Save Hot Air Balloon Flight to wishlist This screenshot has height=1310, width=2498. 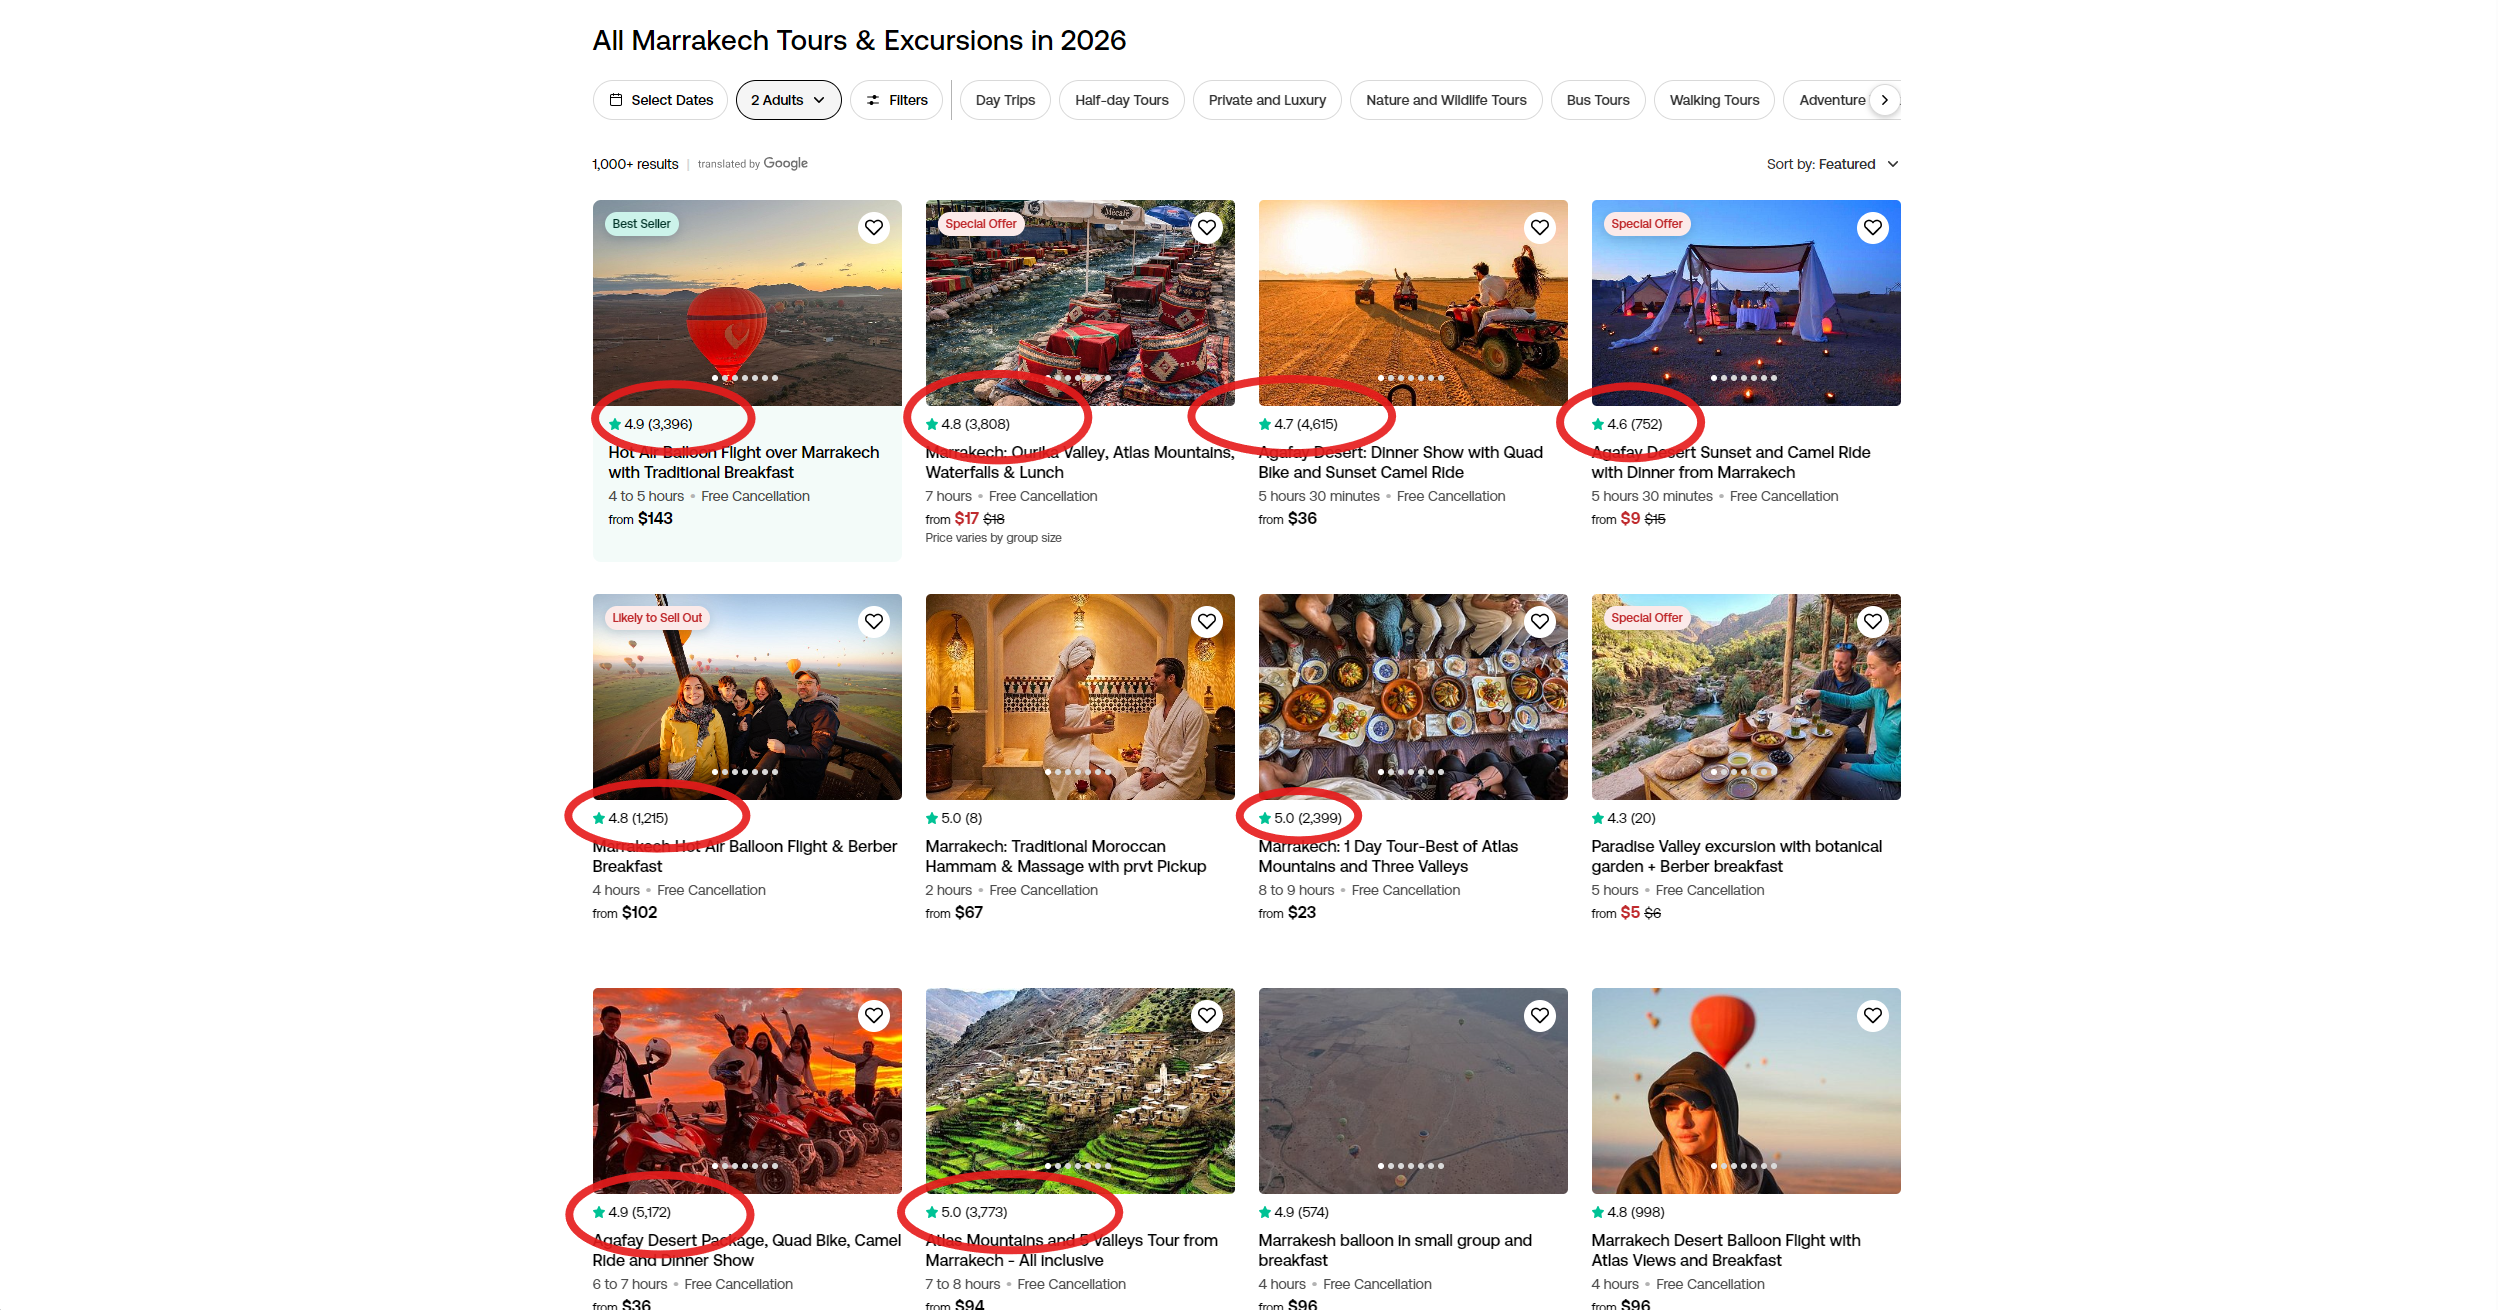point(873,228)
